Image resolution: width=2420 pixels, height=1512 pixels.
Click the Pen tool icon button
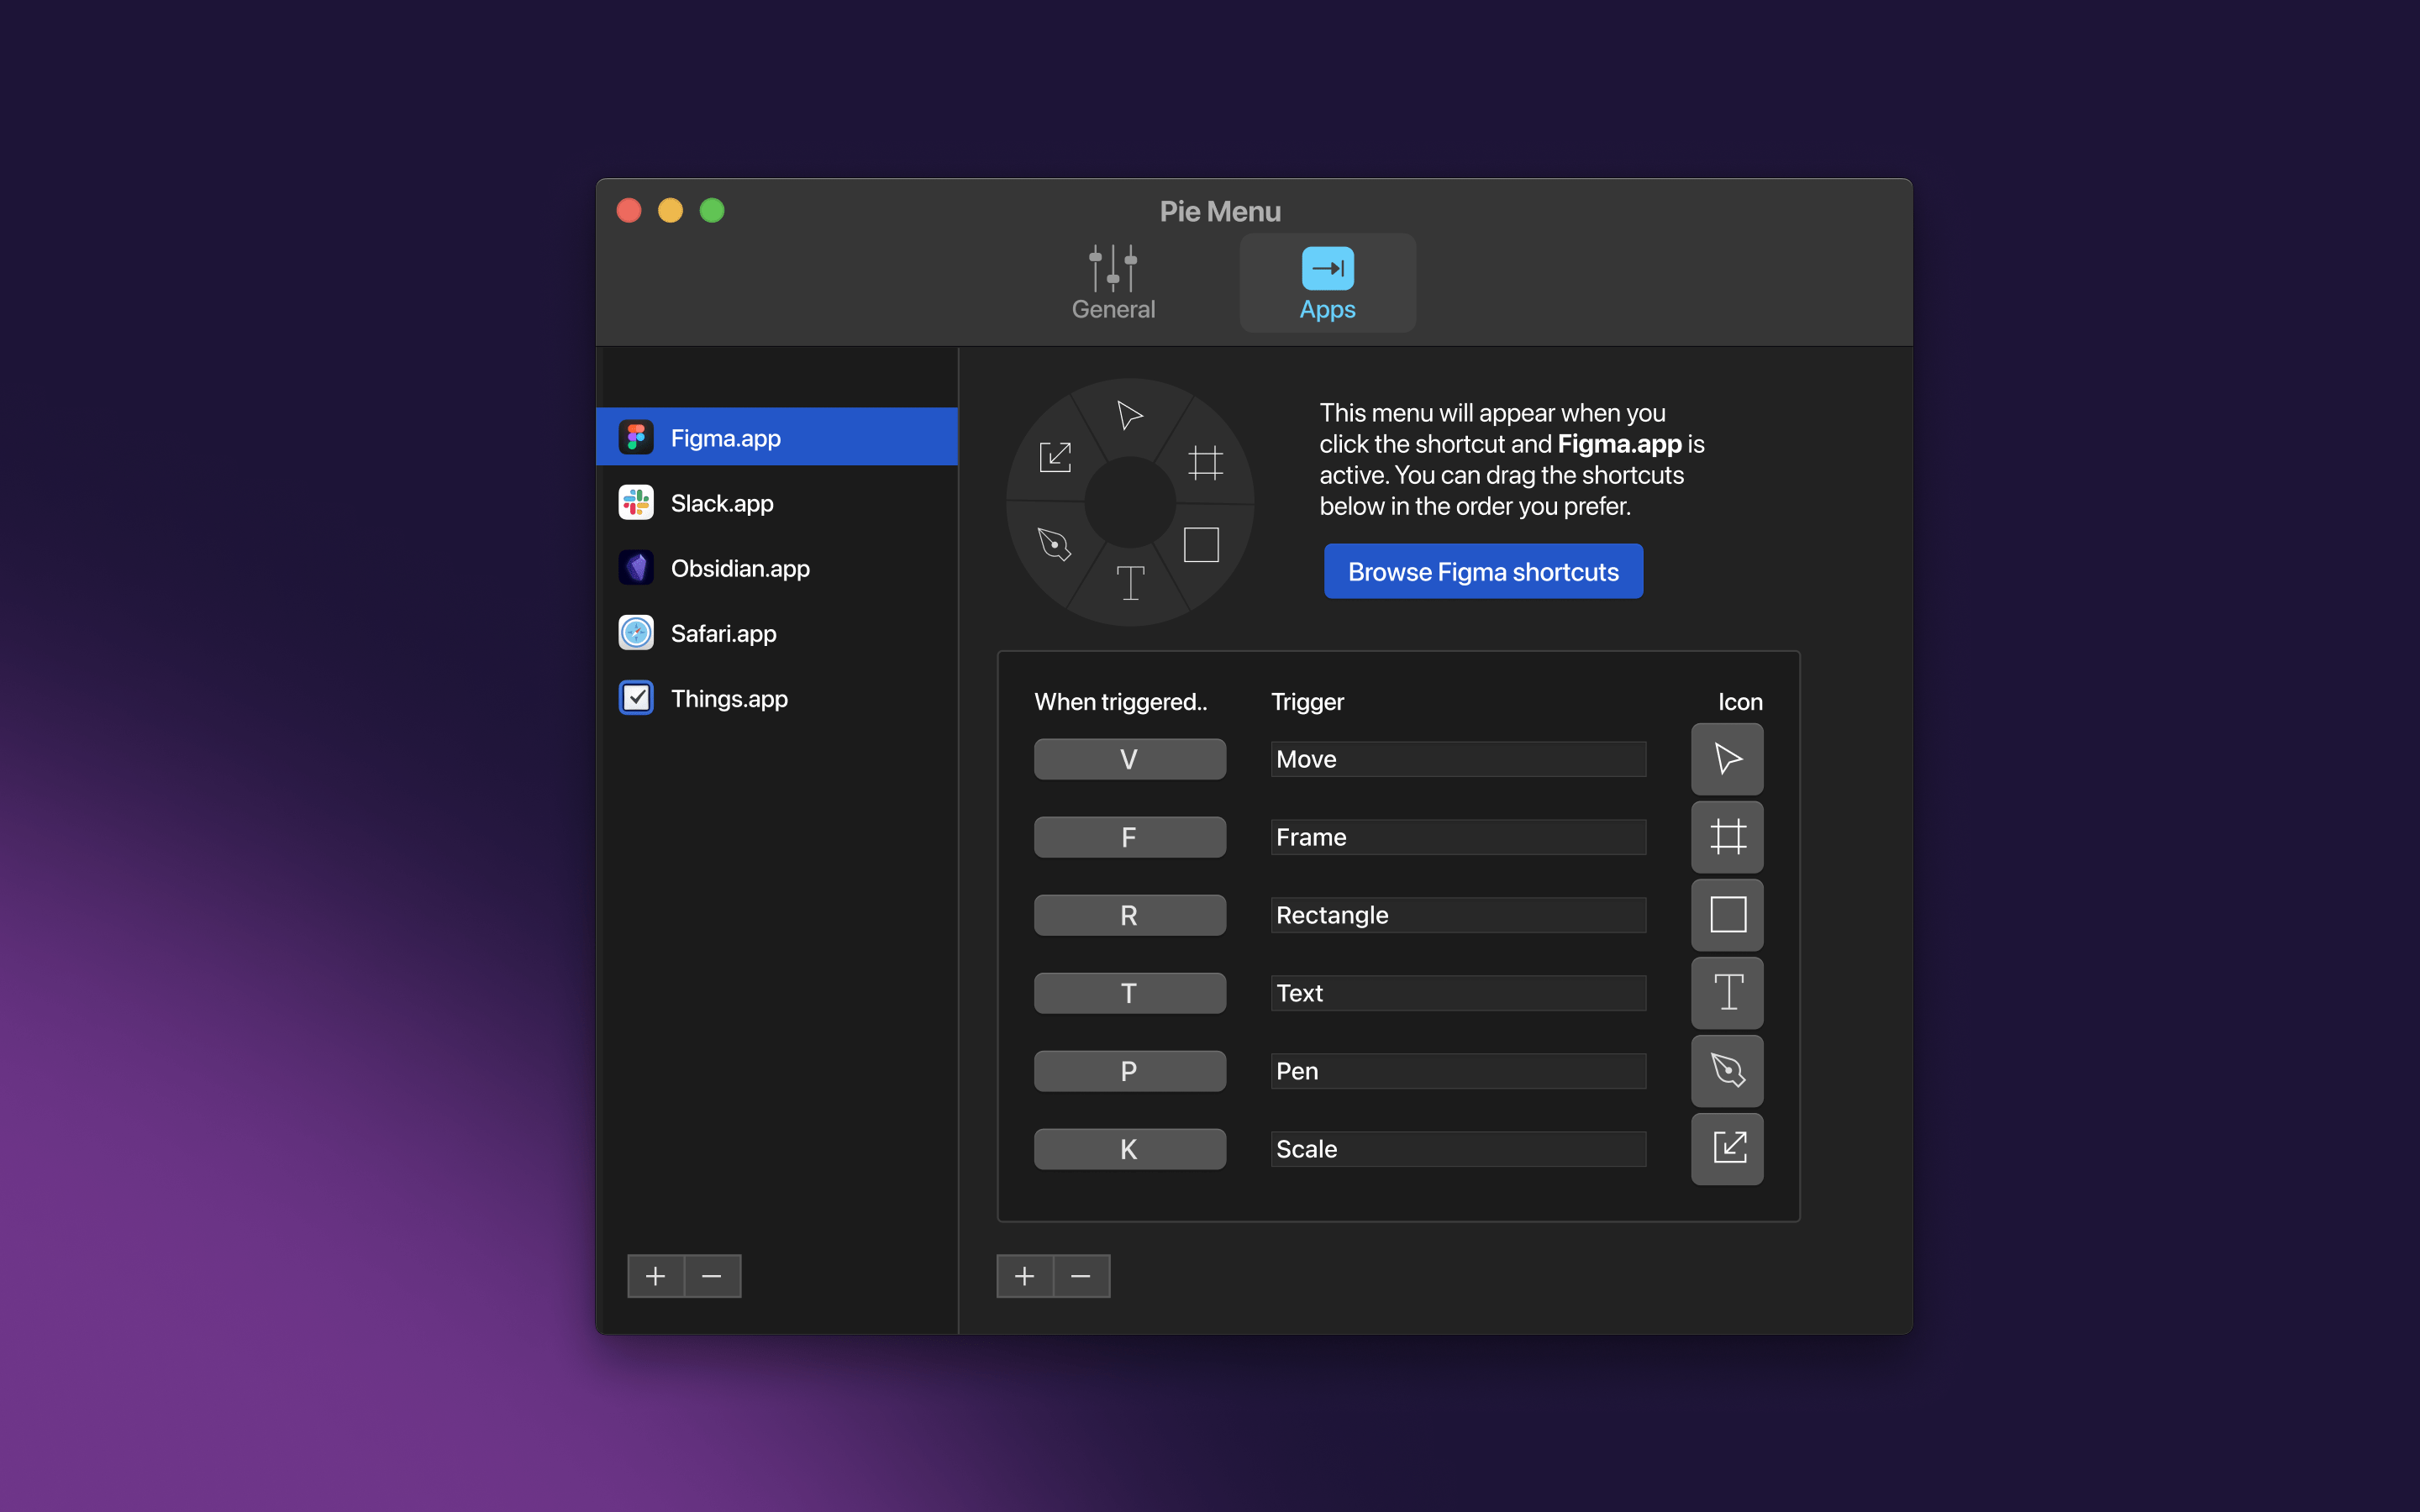coord(1727,1071)
